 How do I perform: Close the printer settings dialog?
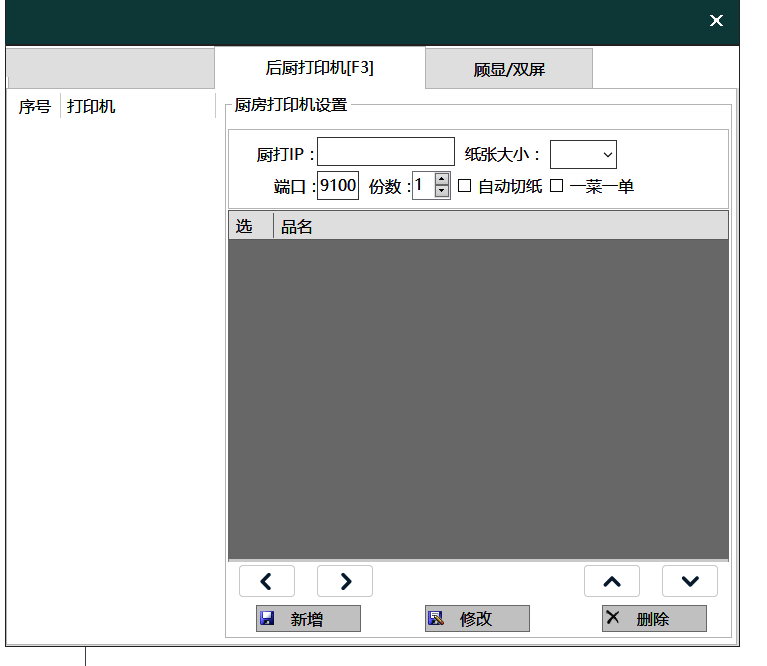tap(716, 21)
